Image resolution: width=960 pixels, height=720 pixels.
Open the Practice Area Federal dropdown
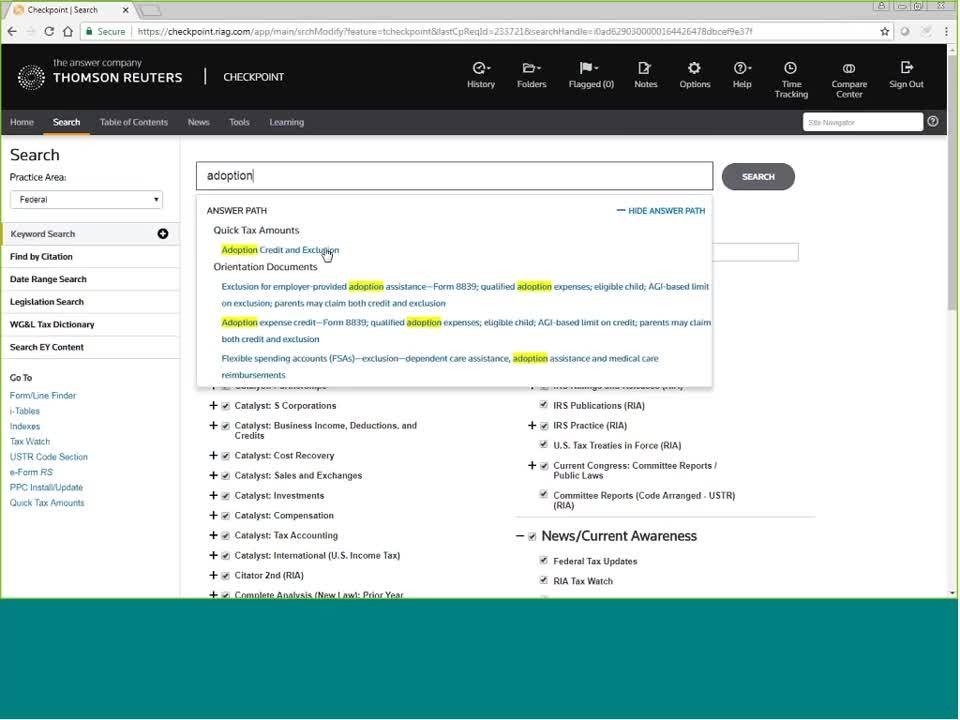pos(86,199)
